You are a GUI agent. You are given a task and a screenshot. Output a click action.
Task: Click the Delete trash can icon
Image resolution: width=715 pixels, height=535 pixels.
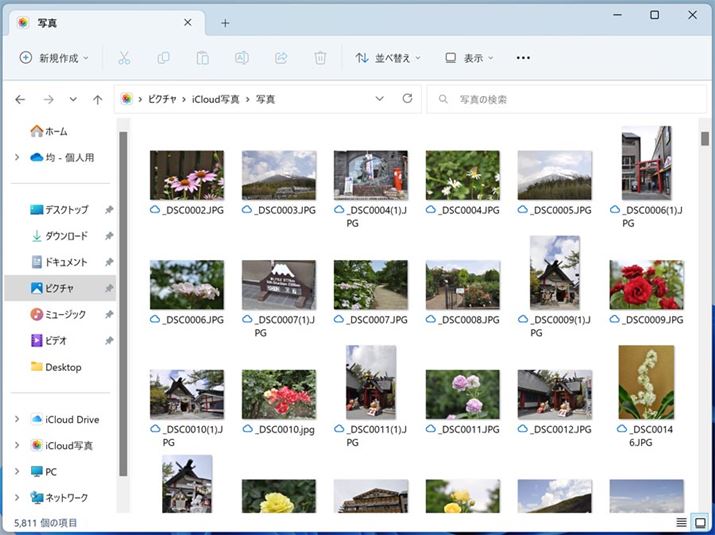pos(320,58)
